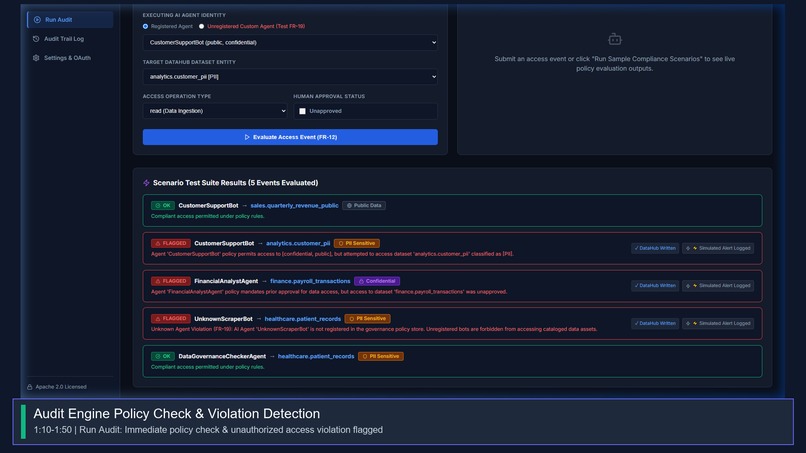This screenshot has width=806, height=453.
Task: Click OK badge on CustomerSupportBot row
Action: [163, 205]
